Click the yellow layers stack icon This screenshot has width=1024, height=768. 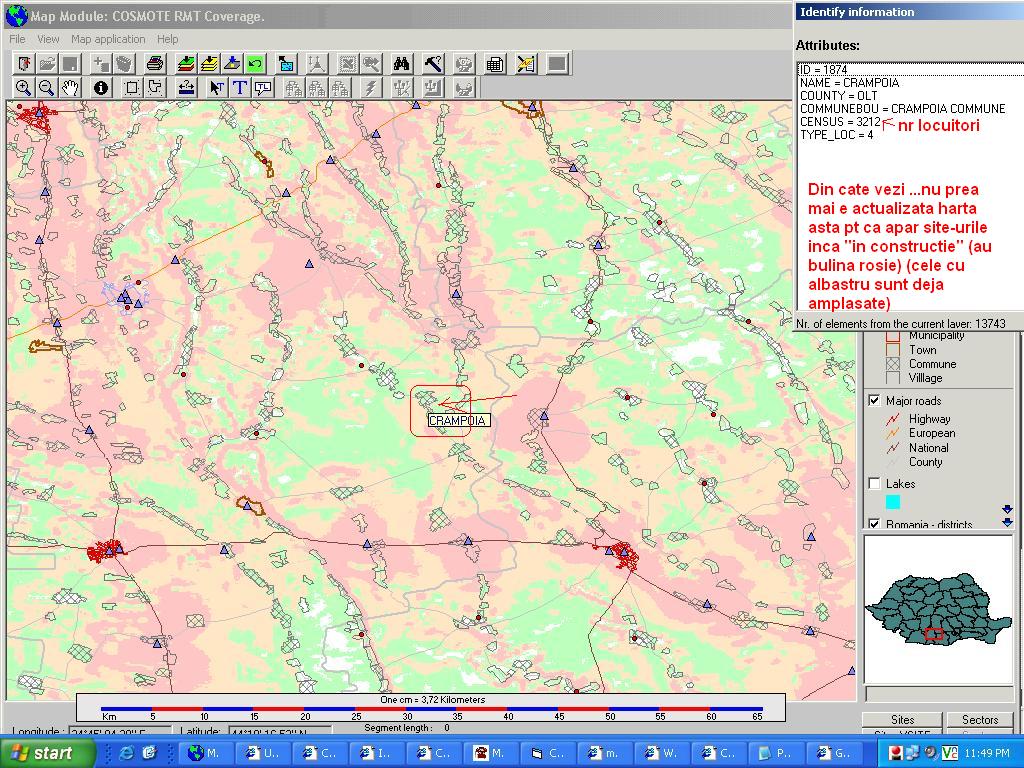209,64
